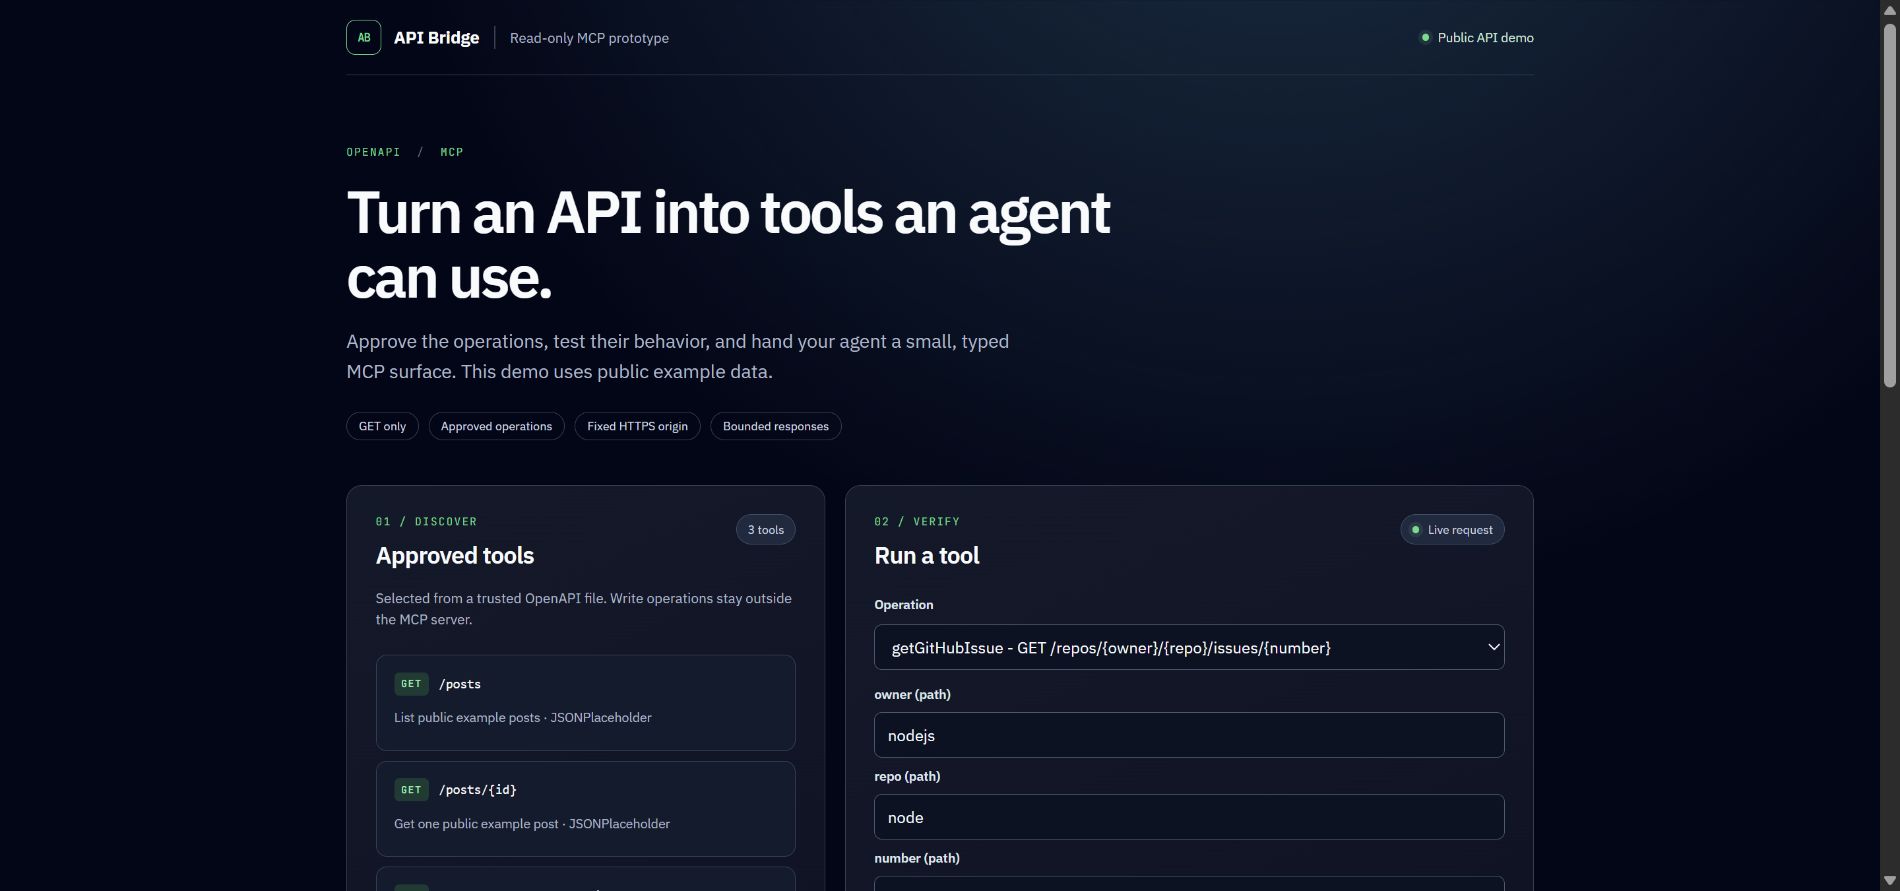Image resolution: width=1900 pixels, height=891 pixels.
Task: Click the Bounded responses chip
Action: 775,426
